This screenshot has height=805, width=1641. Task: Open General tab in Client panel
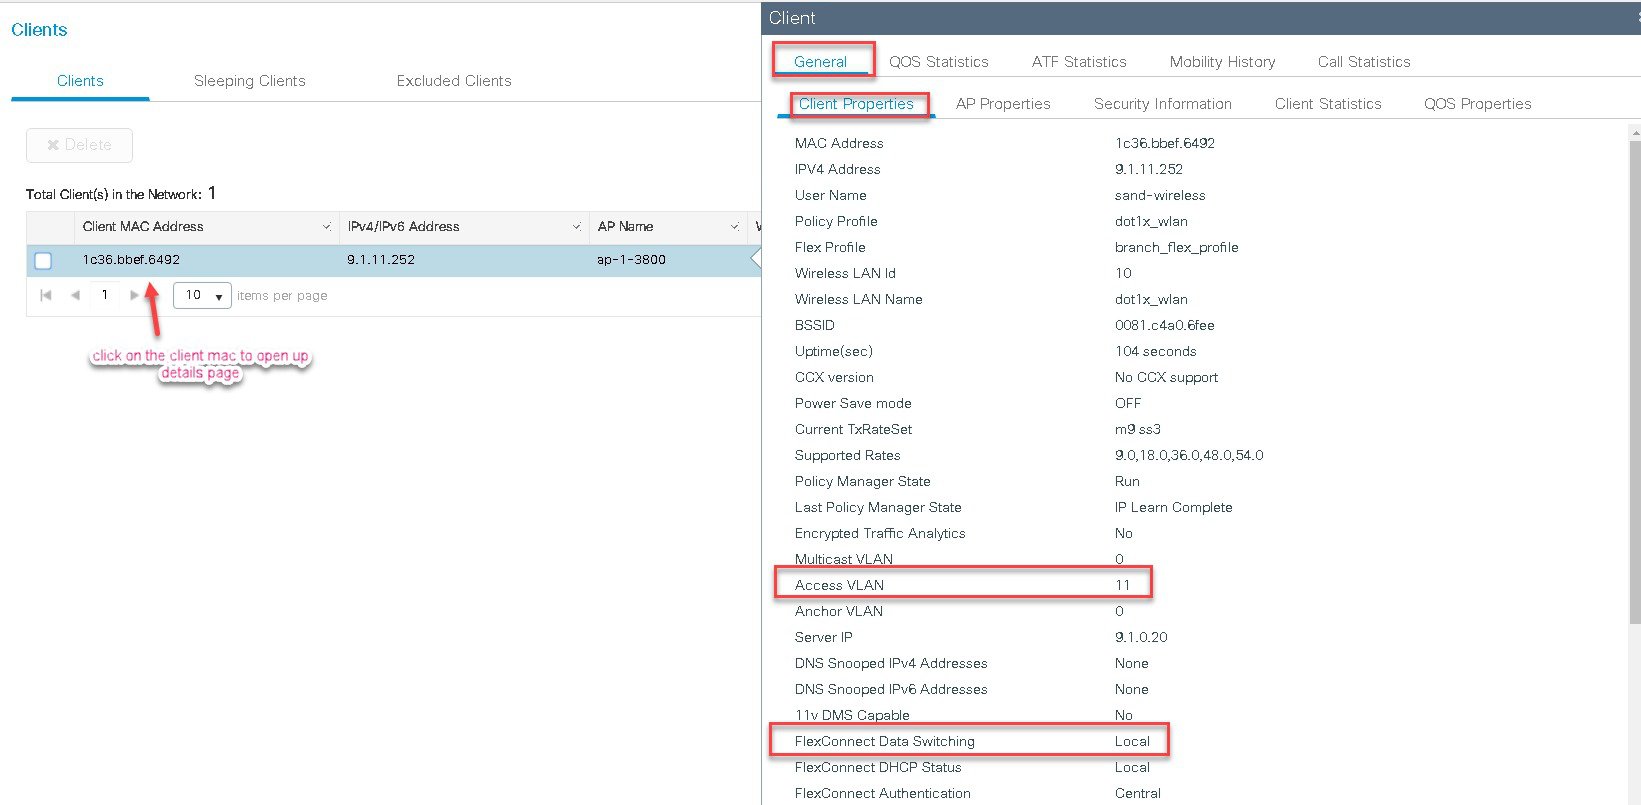(x=820, y=62)
